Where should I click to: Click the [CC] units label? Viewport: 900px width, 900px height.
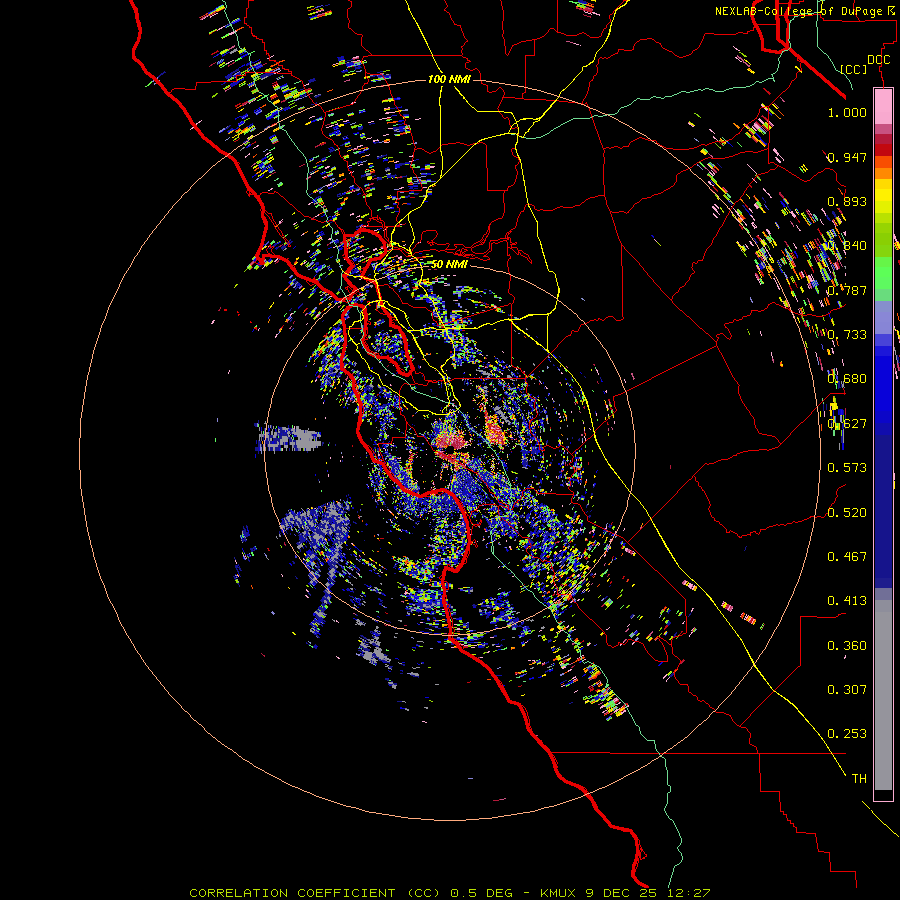coord(854,69)
